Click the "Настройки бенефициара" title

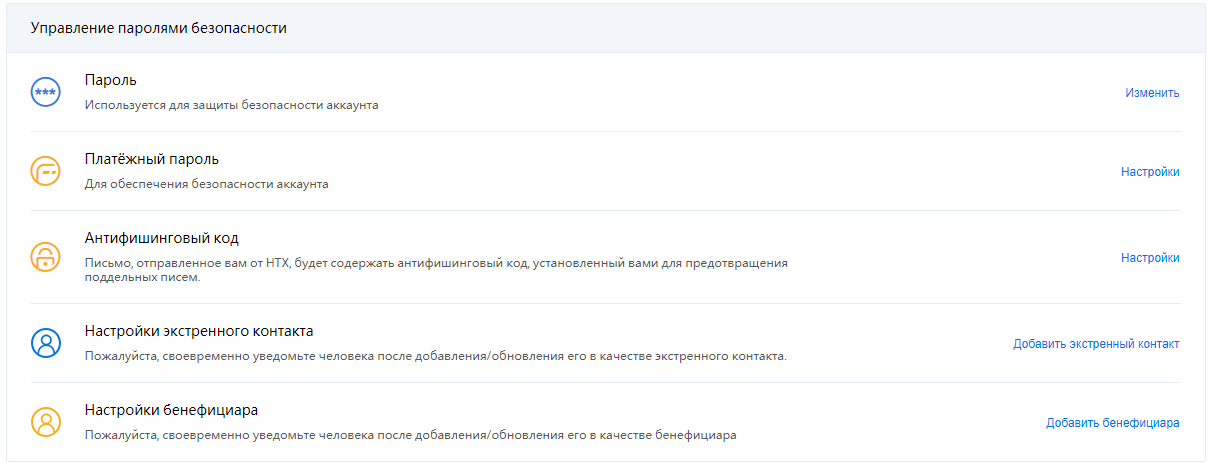coord(172,410)
